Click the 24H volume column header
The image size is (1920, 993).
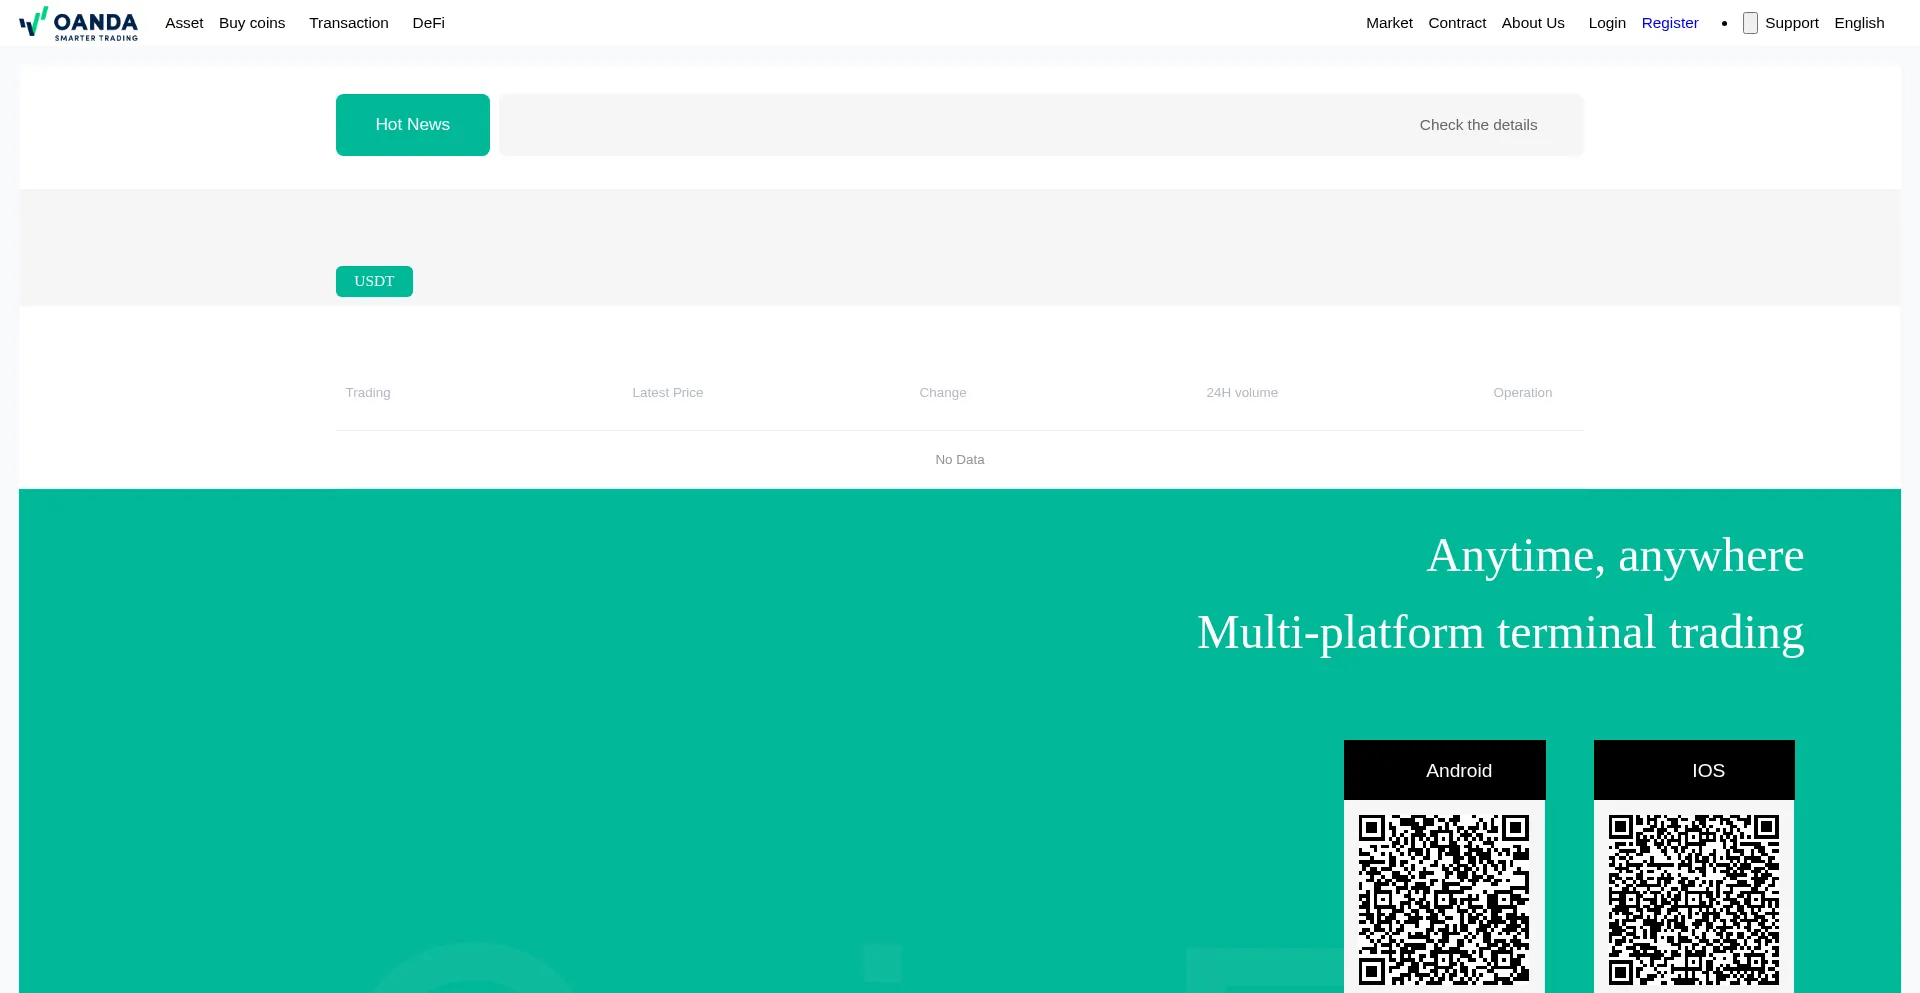pos(1242,392)
